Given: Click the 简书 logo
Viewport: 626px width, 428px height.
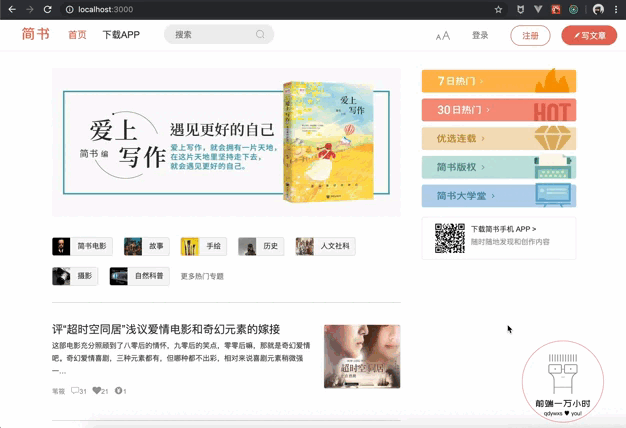Looking at the screenshot, I should 36,34.
